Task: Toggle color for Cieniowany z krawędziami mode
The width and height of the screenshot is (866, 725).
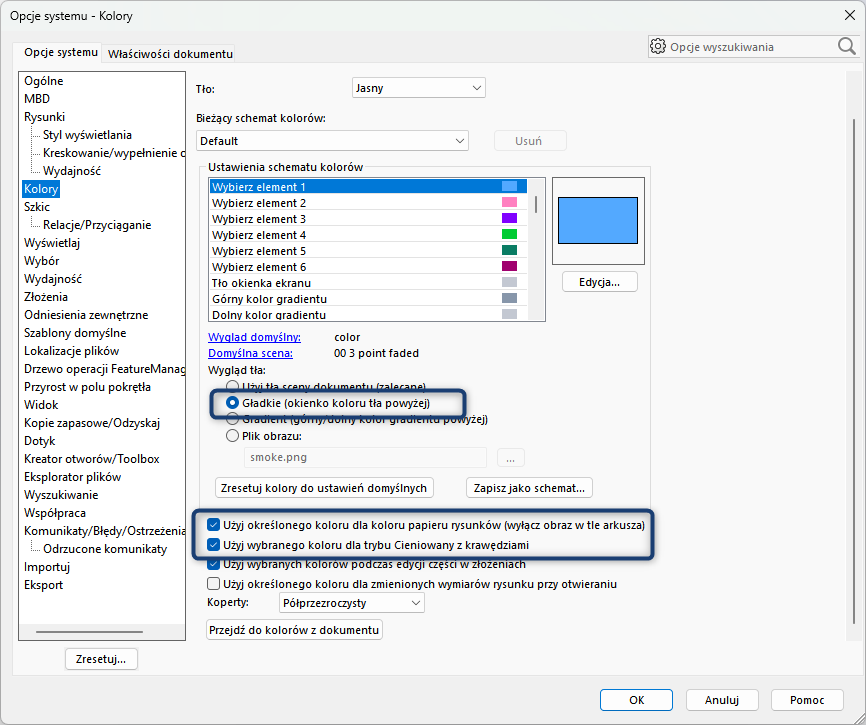Action: (x=214, y=545)
